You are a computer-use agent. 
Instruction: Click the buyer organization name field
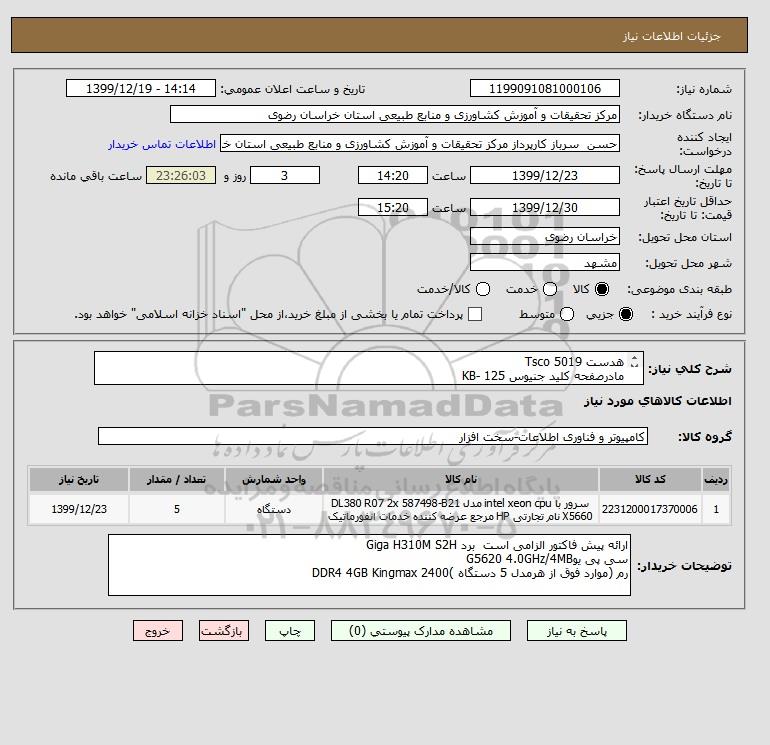395,114
